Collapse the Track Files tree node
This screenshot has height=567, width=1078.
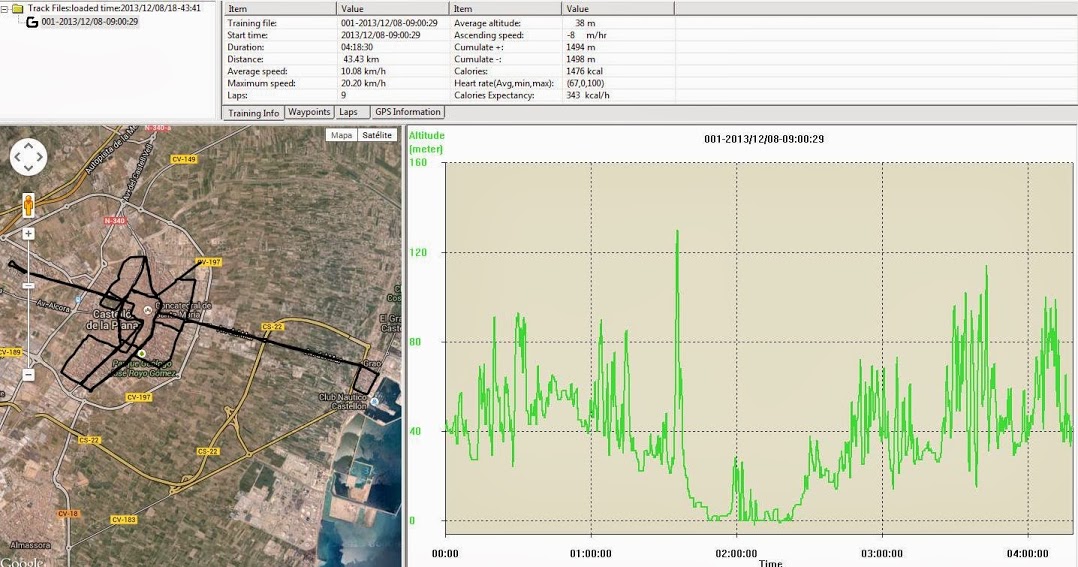(6, 8)
